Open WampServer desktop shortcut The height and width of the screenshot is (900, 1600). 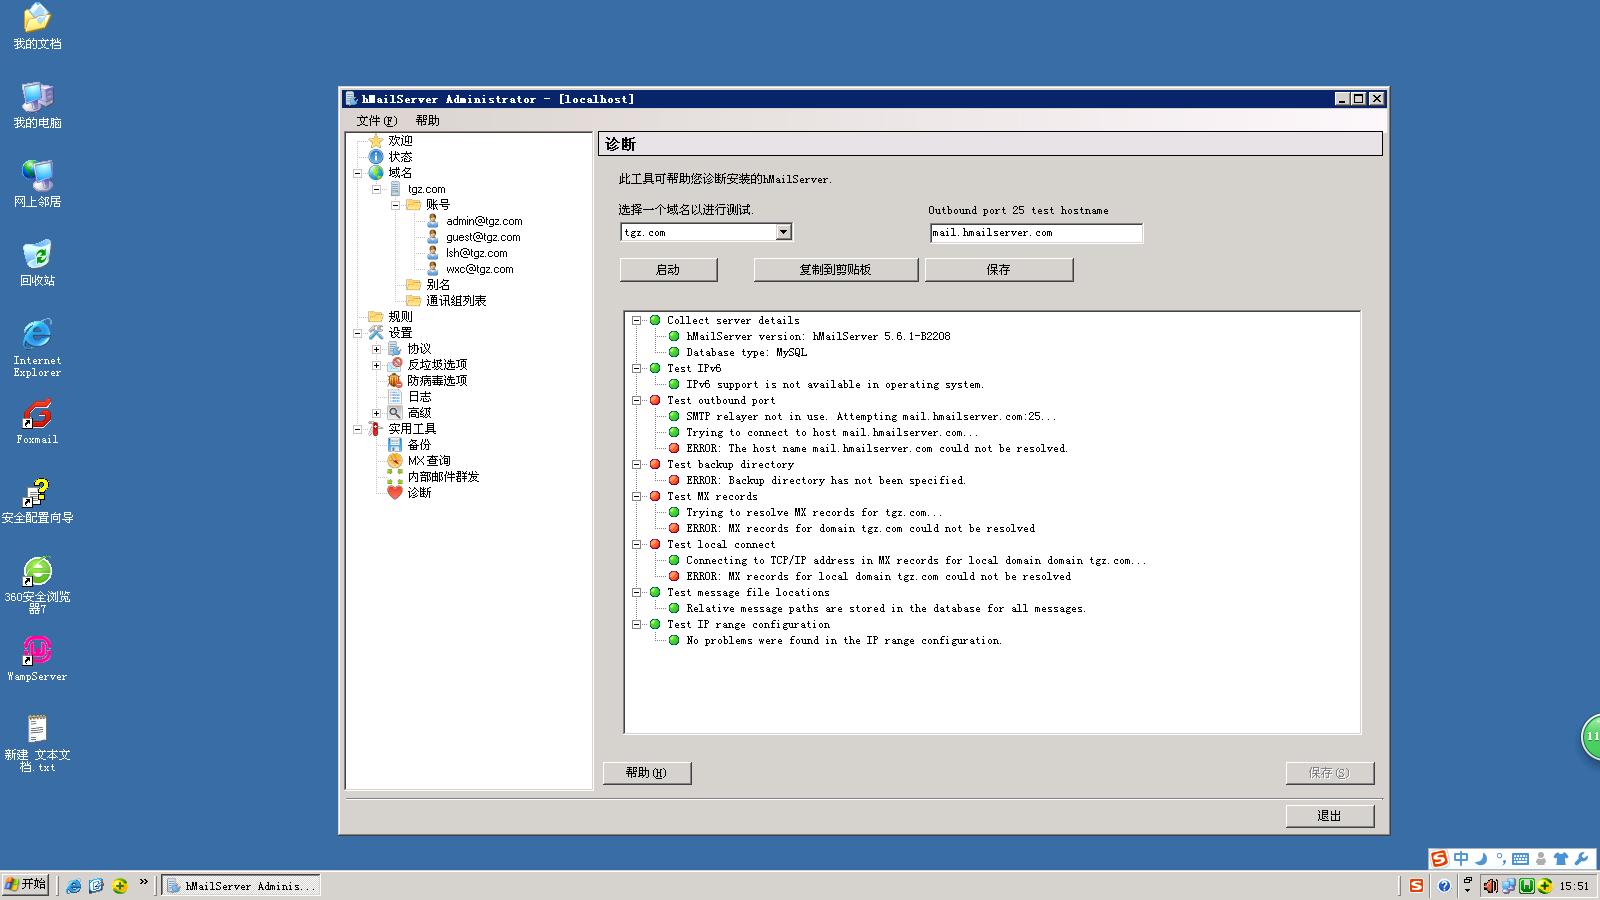(37, 653)
